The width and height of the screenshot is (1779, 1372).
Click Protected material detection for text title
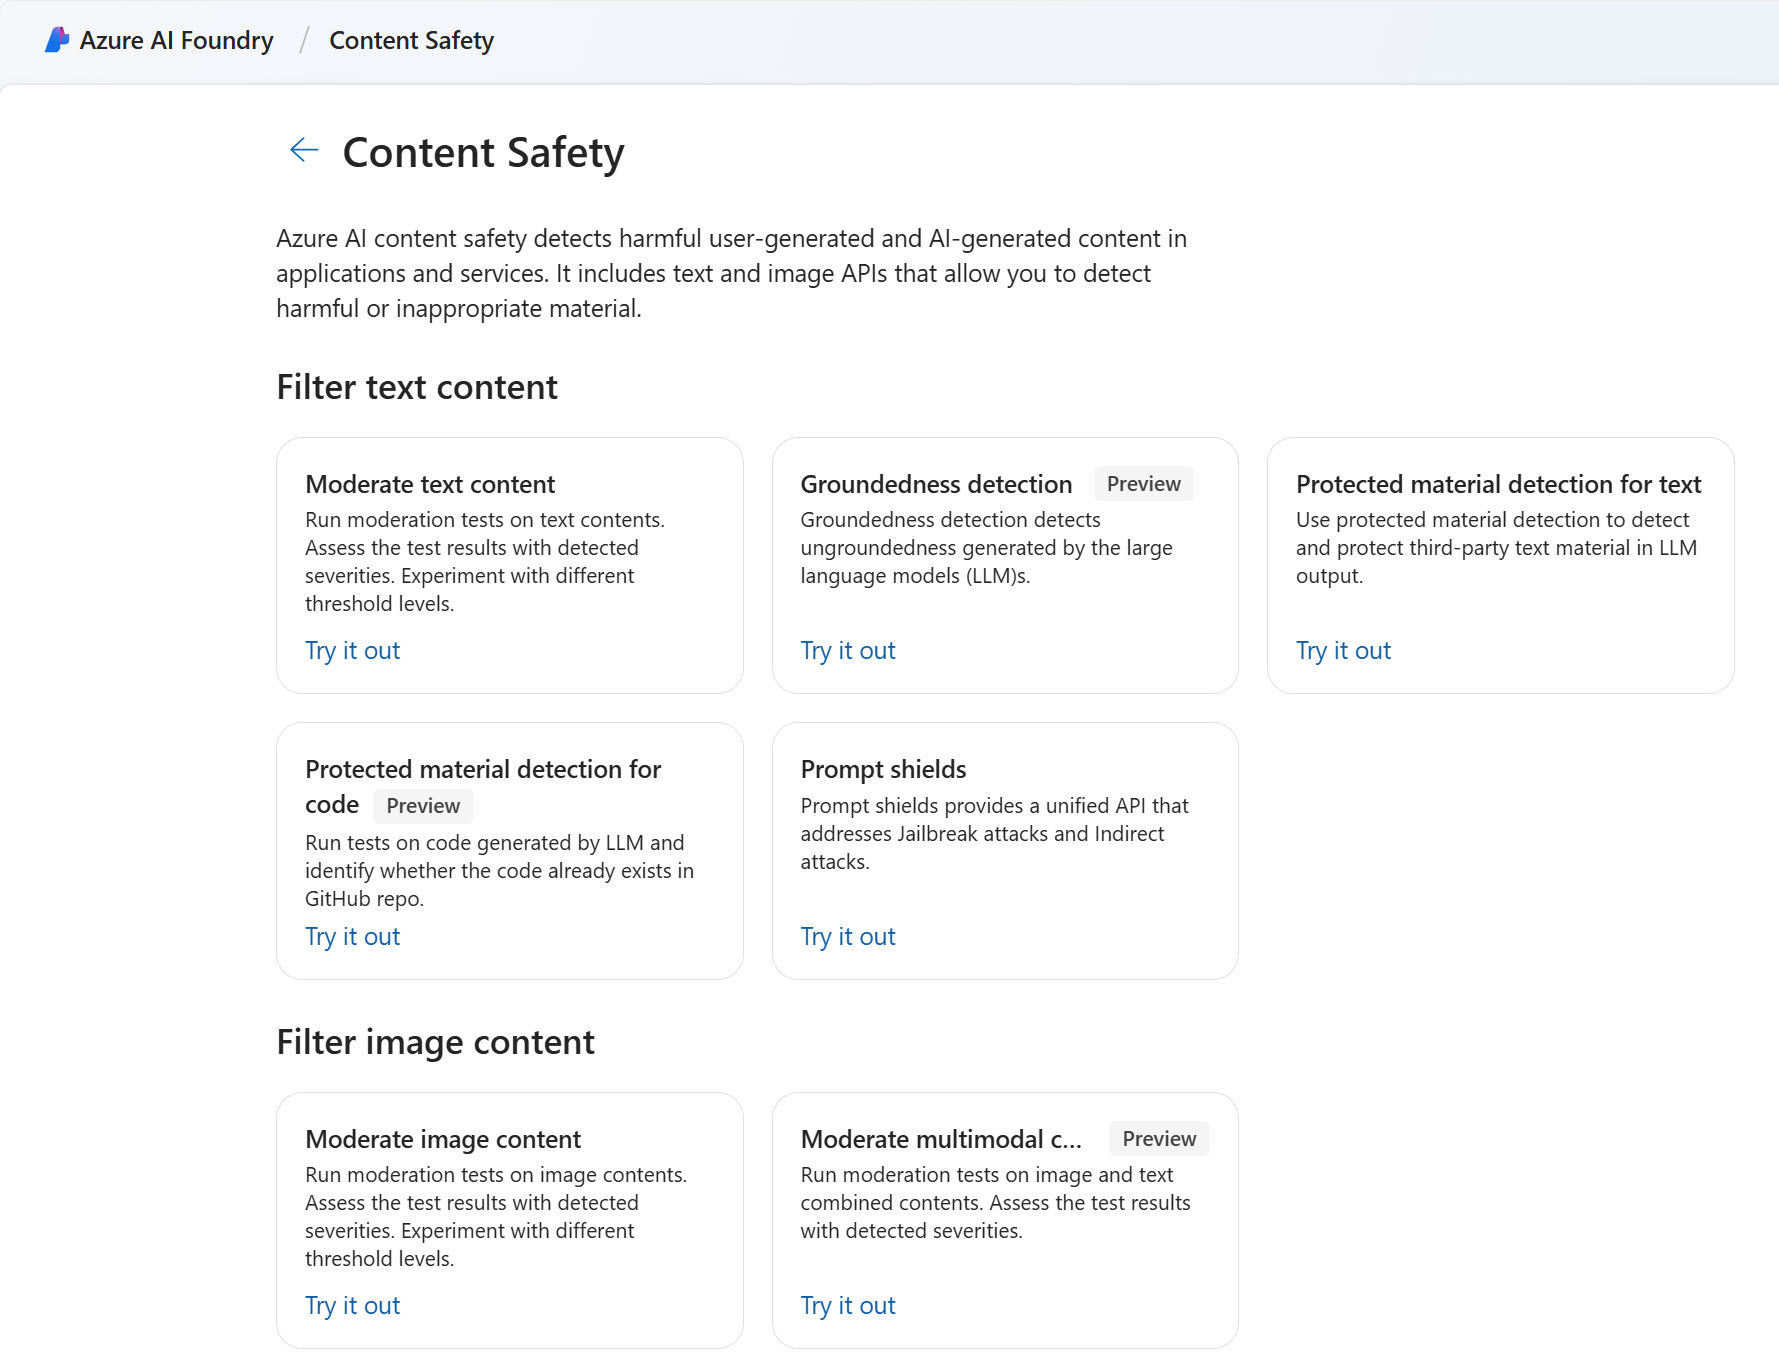1498,484
